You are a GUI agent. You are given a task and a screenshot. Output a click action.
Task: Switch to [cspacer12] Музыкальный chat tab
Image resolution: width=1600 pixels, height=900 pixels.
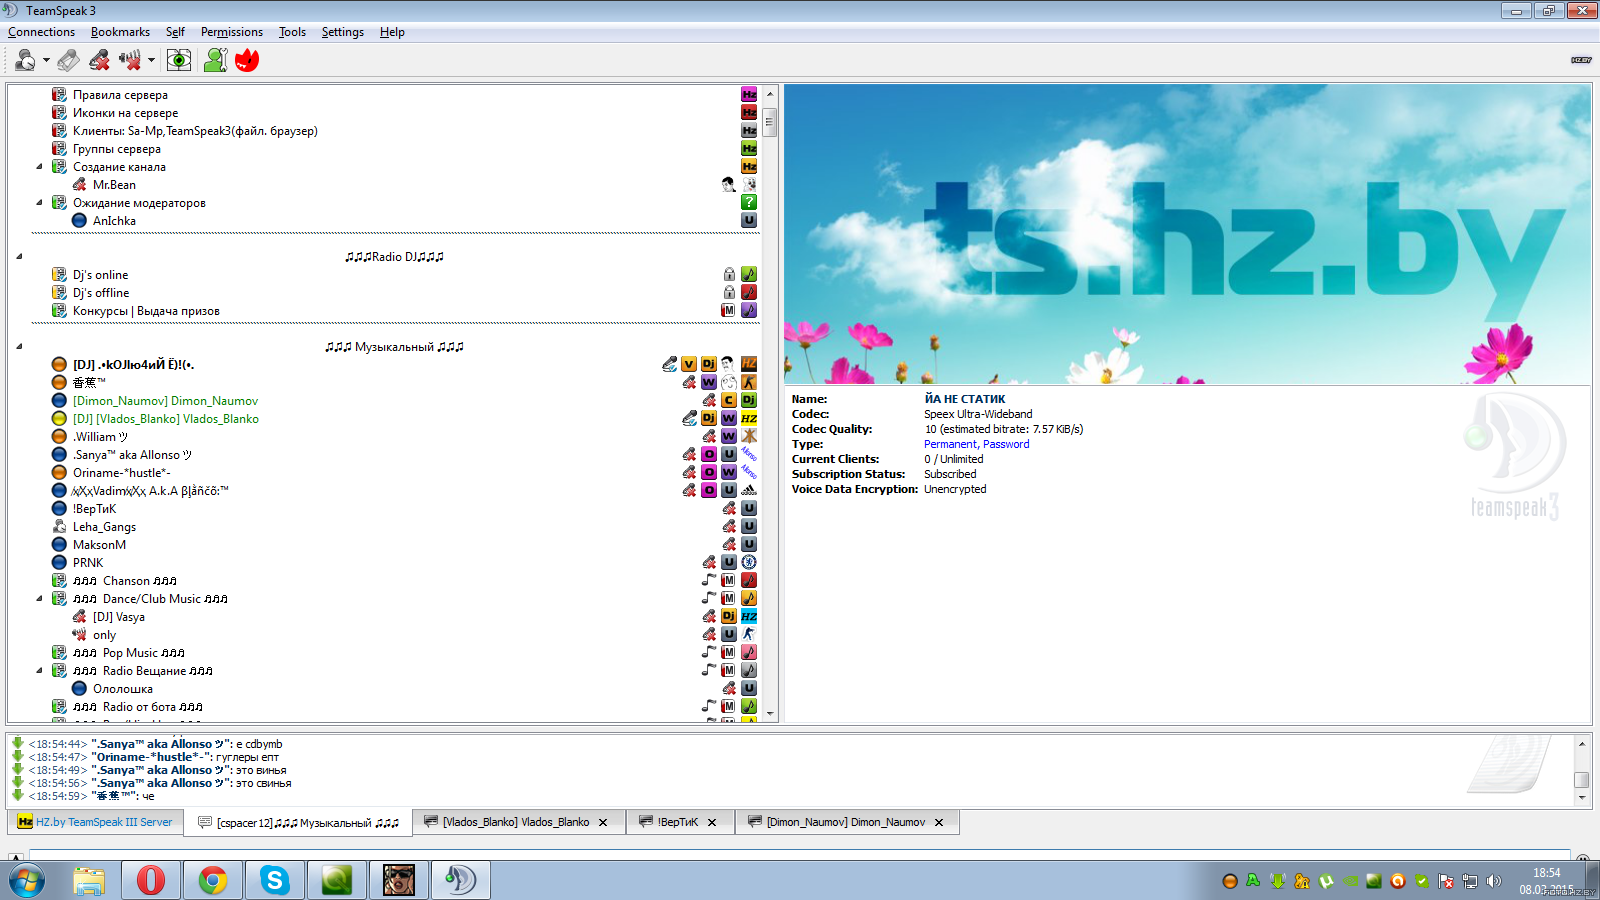point(299,822)
